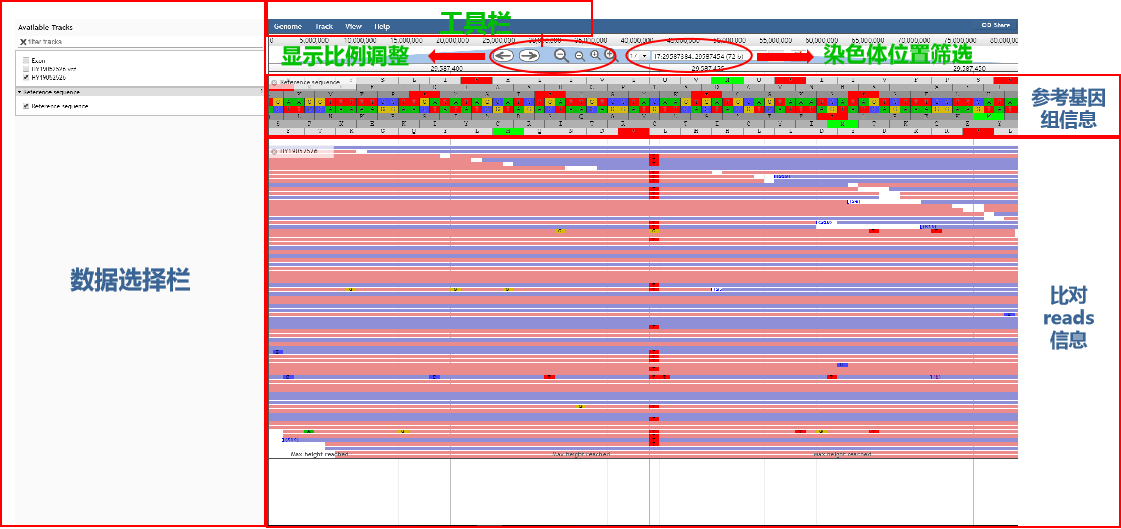Open the Help menu
The image size is (1121, 529).
click(382, 26)
